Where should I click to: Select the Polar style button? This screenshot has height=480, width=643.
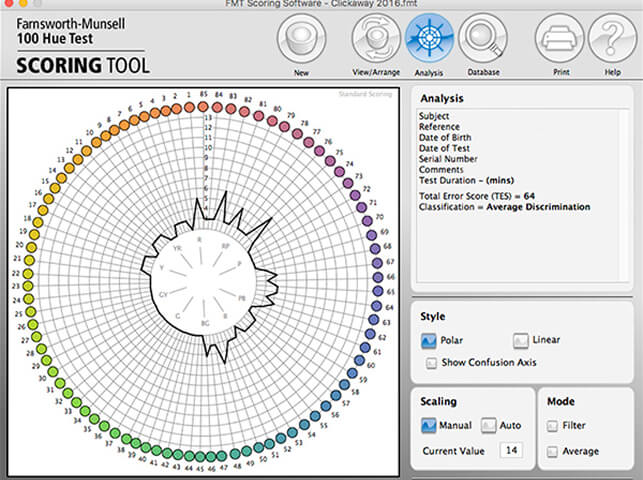pyautogui.click(x=430, y=342)
